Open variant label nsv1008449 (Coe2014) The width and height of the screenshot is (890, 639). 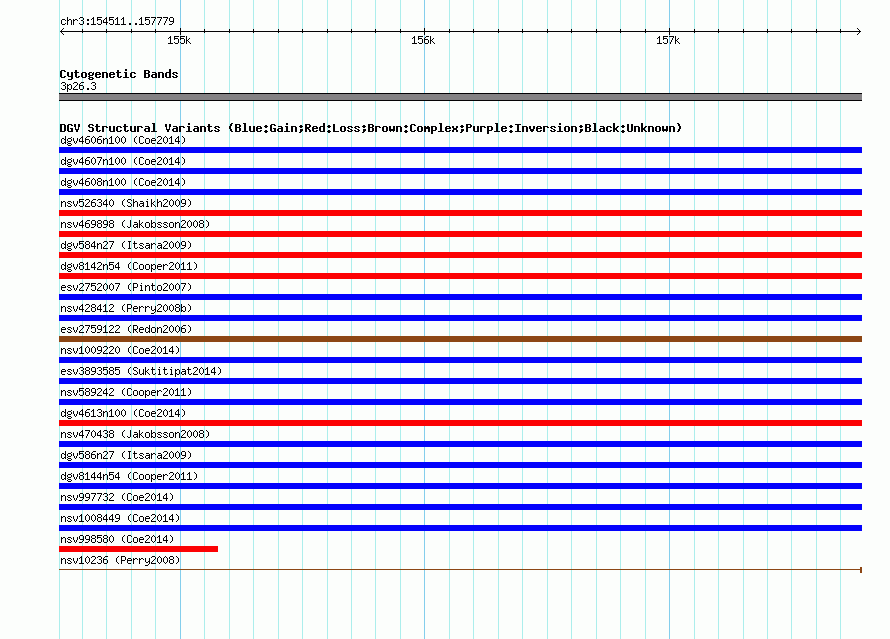(x=120, y=518)
